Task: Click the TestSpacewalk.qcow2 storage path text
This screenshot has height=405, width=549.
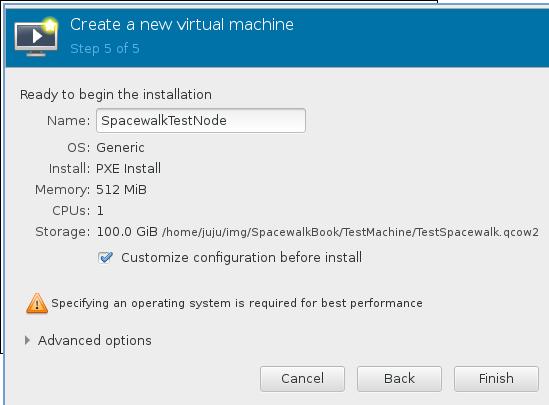Action: point(350,232)
